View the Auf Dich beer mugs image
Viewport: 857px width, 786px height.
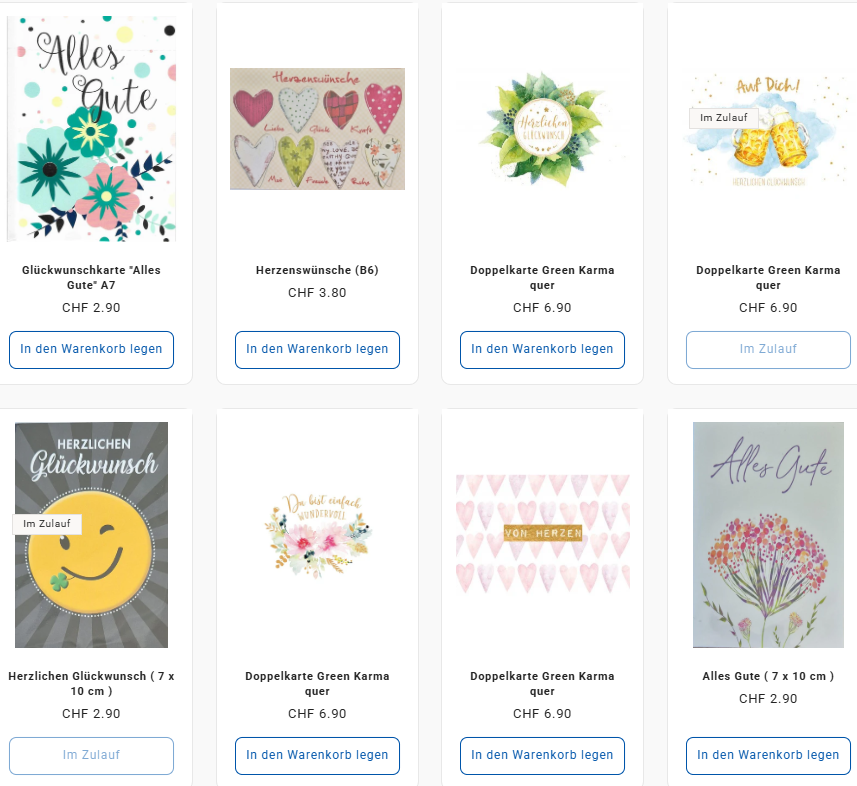coord(768,129)
